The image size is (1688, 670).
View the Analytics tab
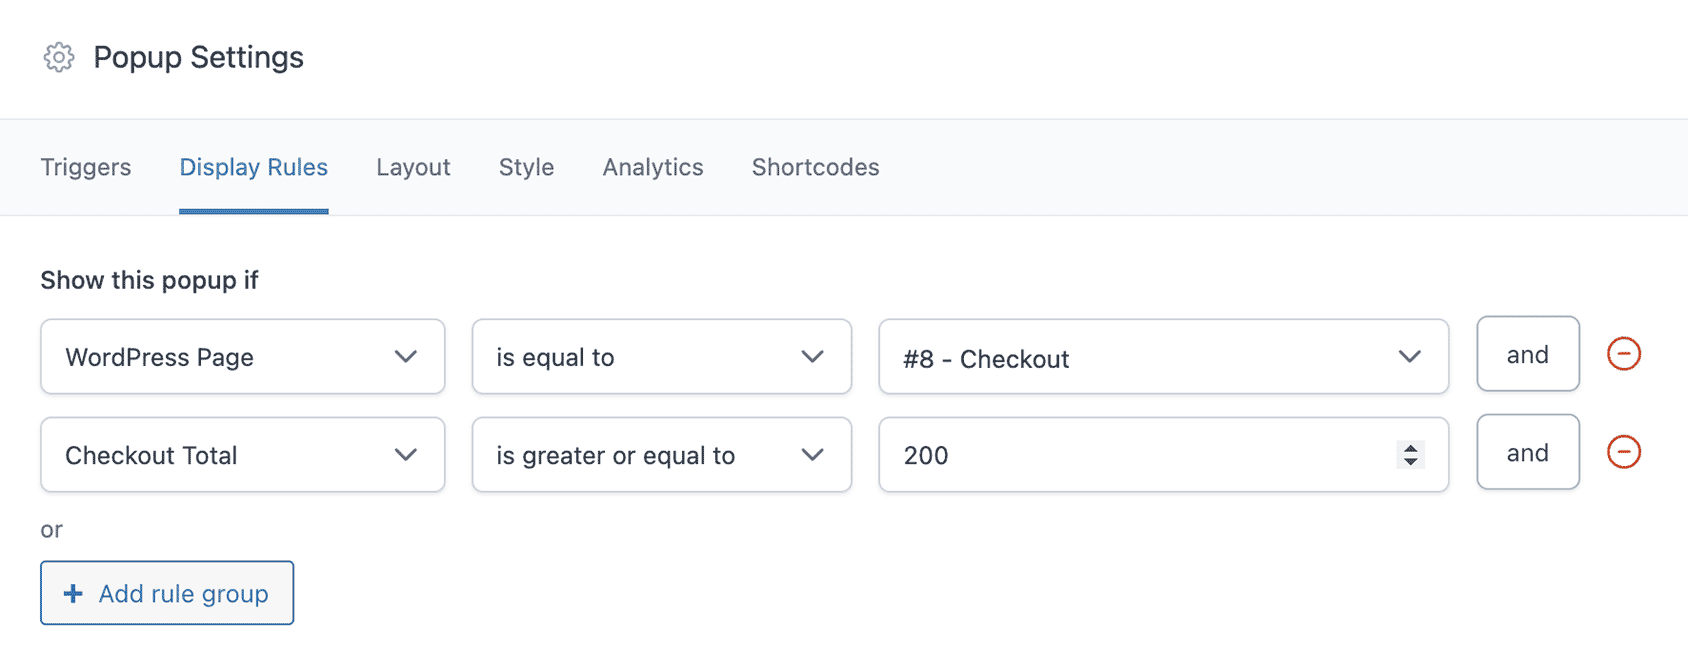[653, 167]
